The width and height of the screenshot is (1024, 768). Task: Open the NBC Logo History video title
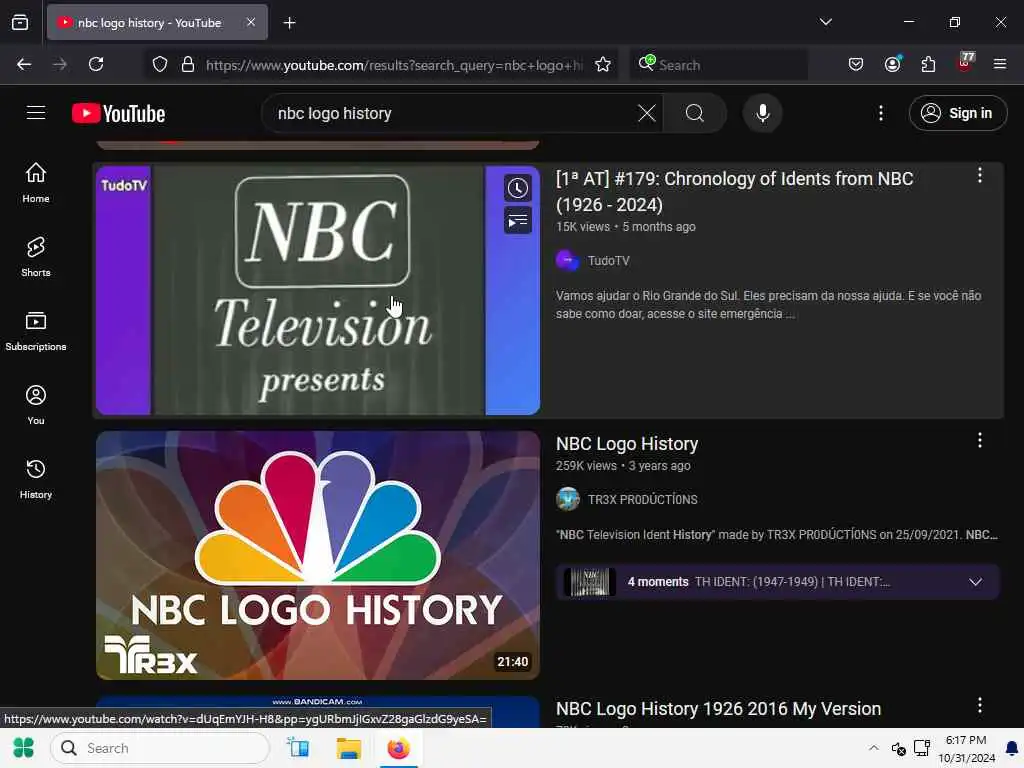[x=627, y=444]
